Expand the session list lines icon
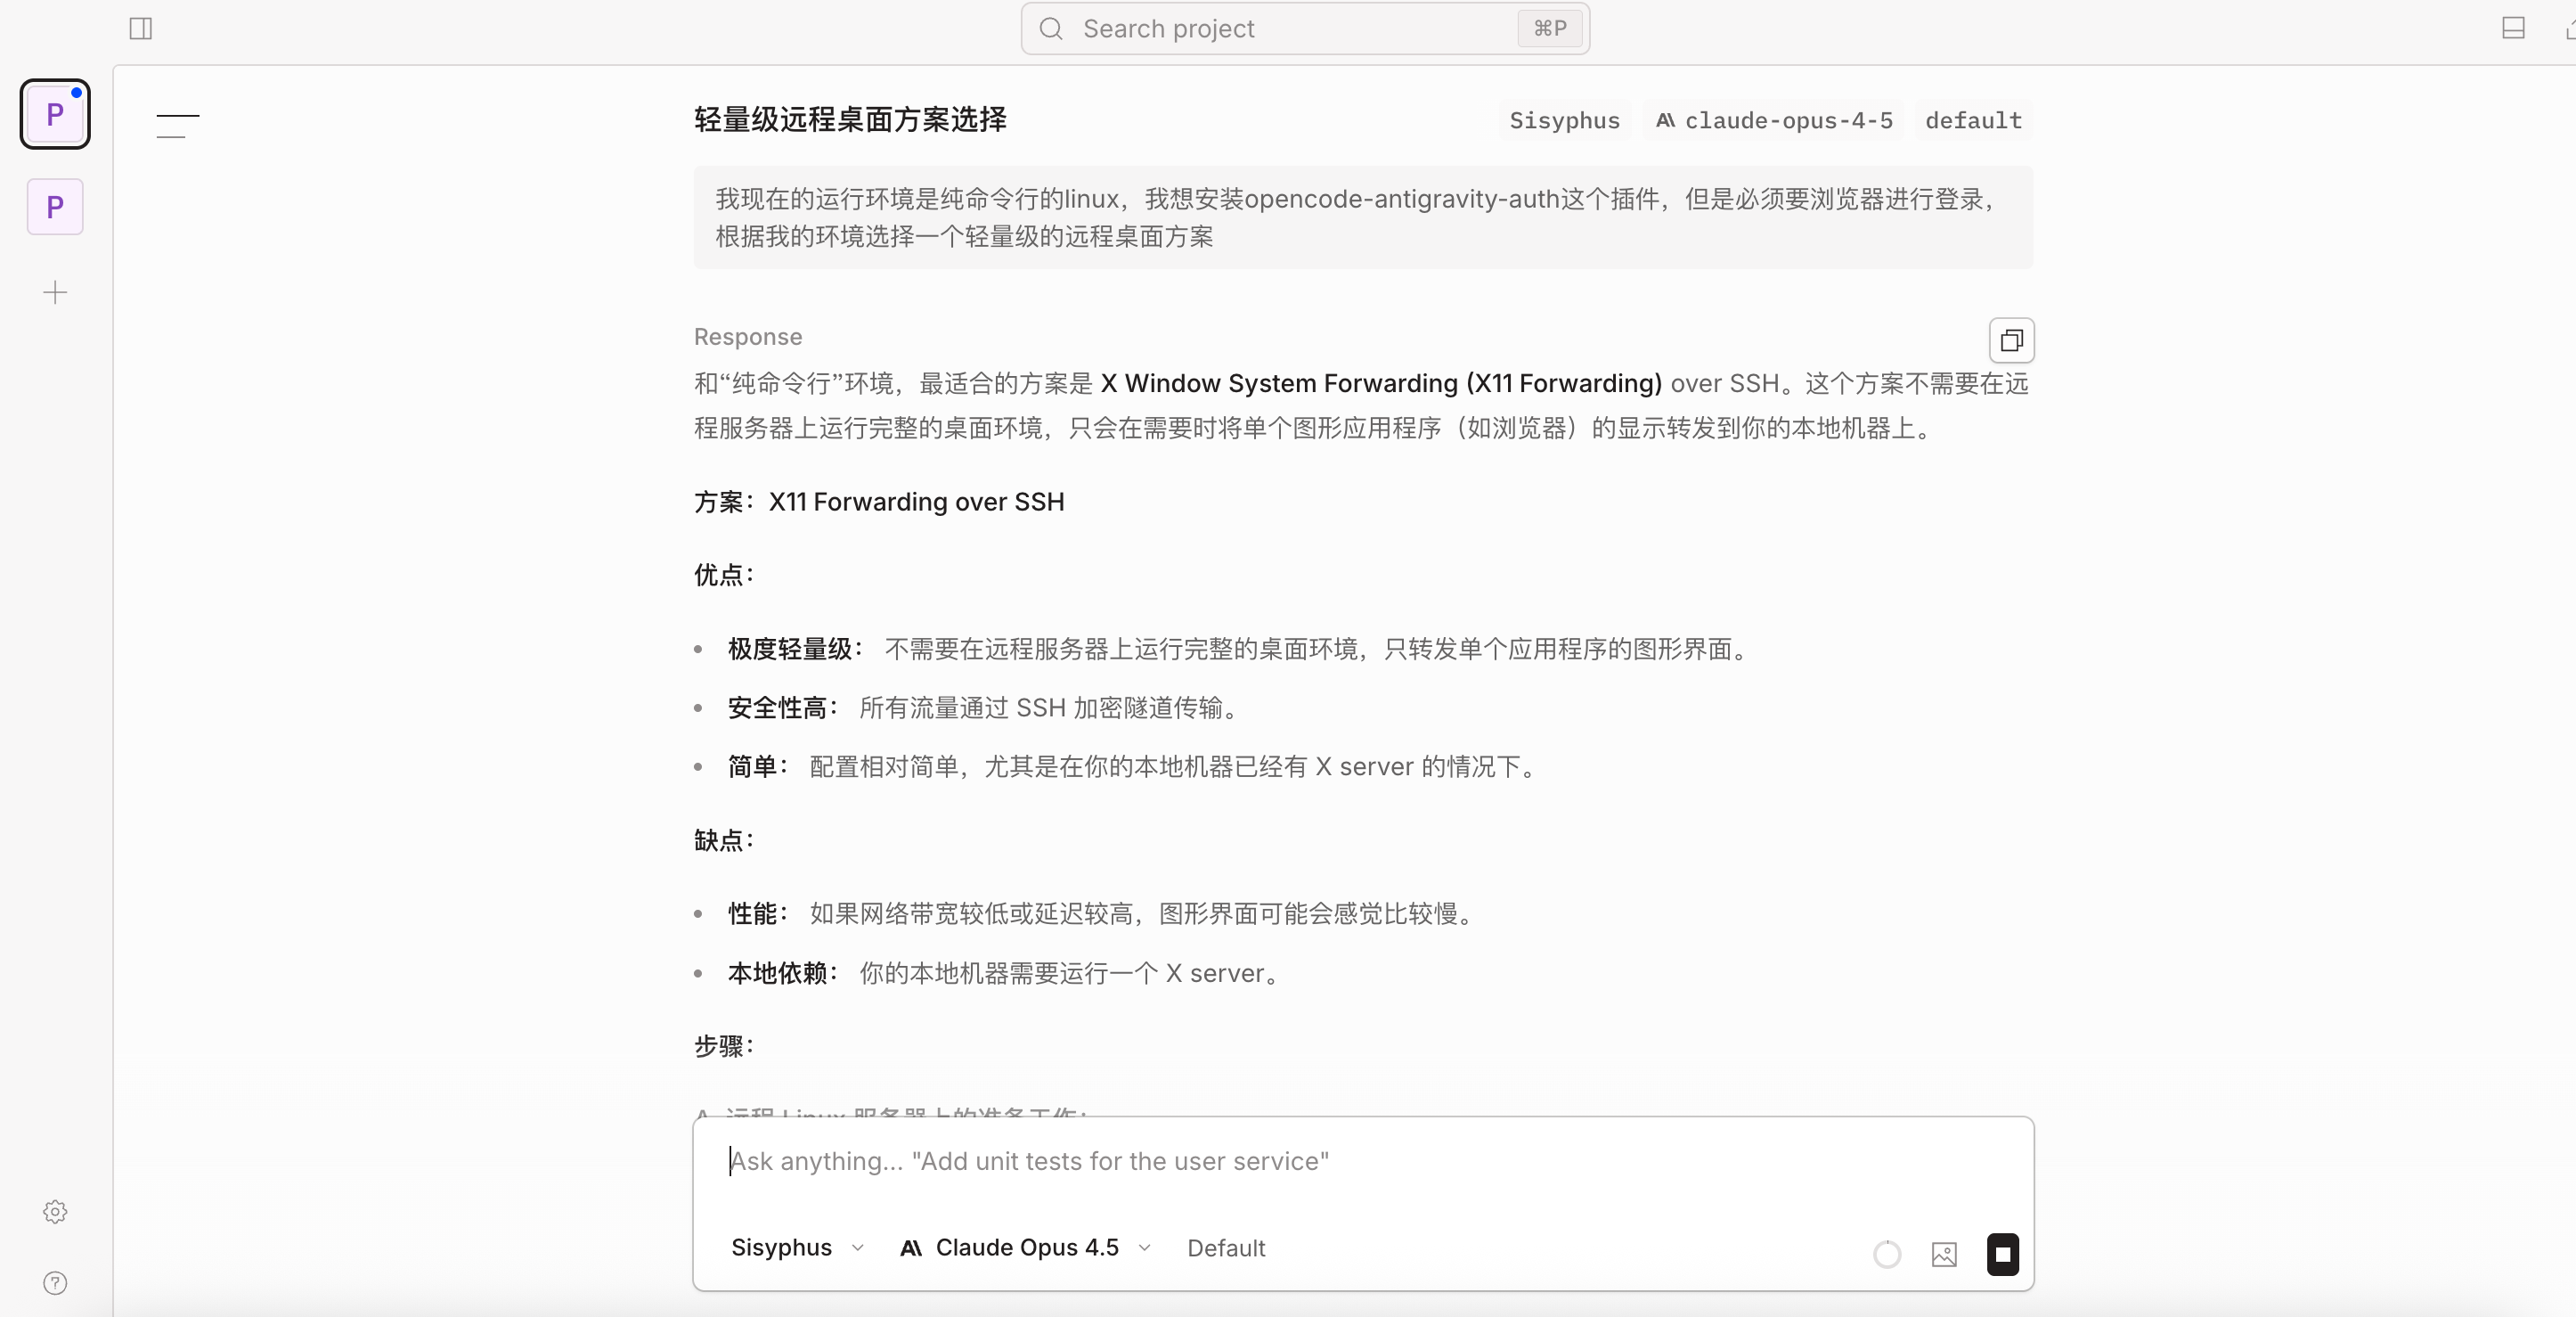Viewport: 2576px width, 1317px height. pyautogui.click(x=177, y=126)
